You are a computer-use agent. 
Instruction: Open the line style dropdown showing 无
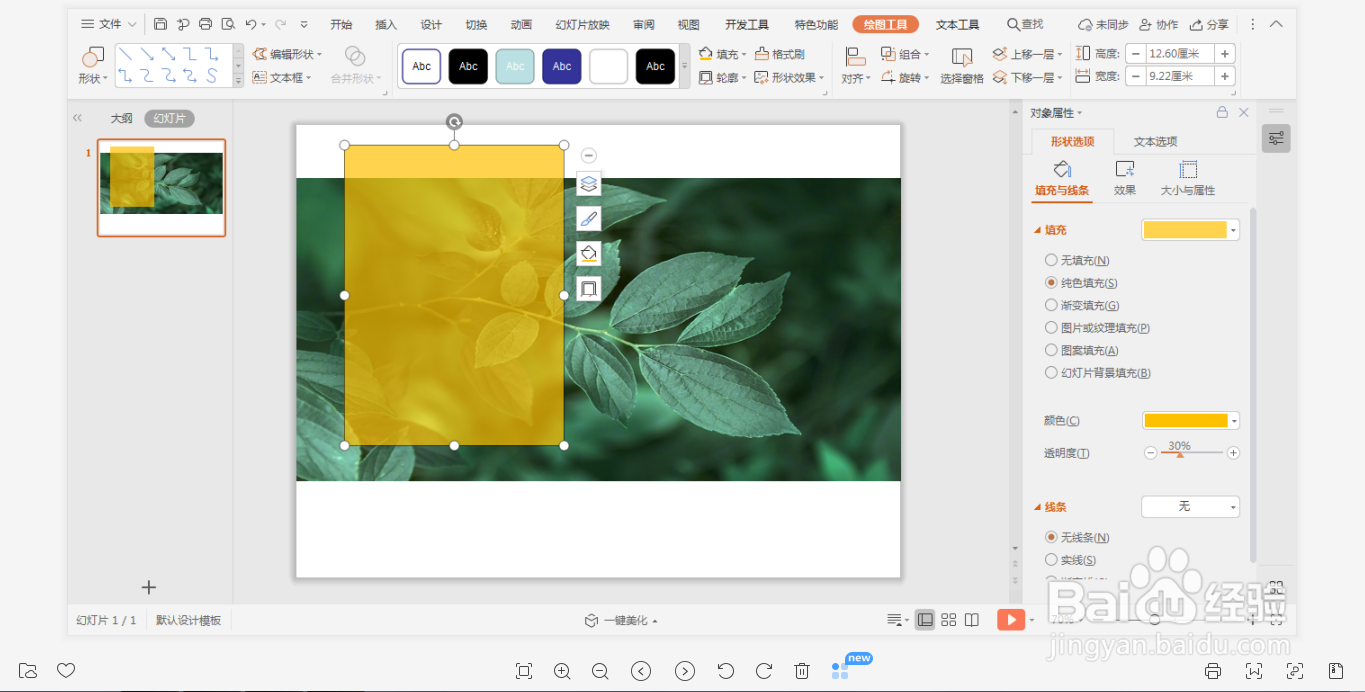tap(1191, 507)
